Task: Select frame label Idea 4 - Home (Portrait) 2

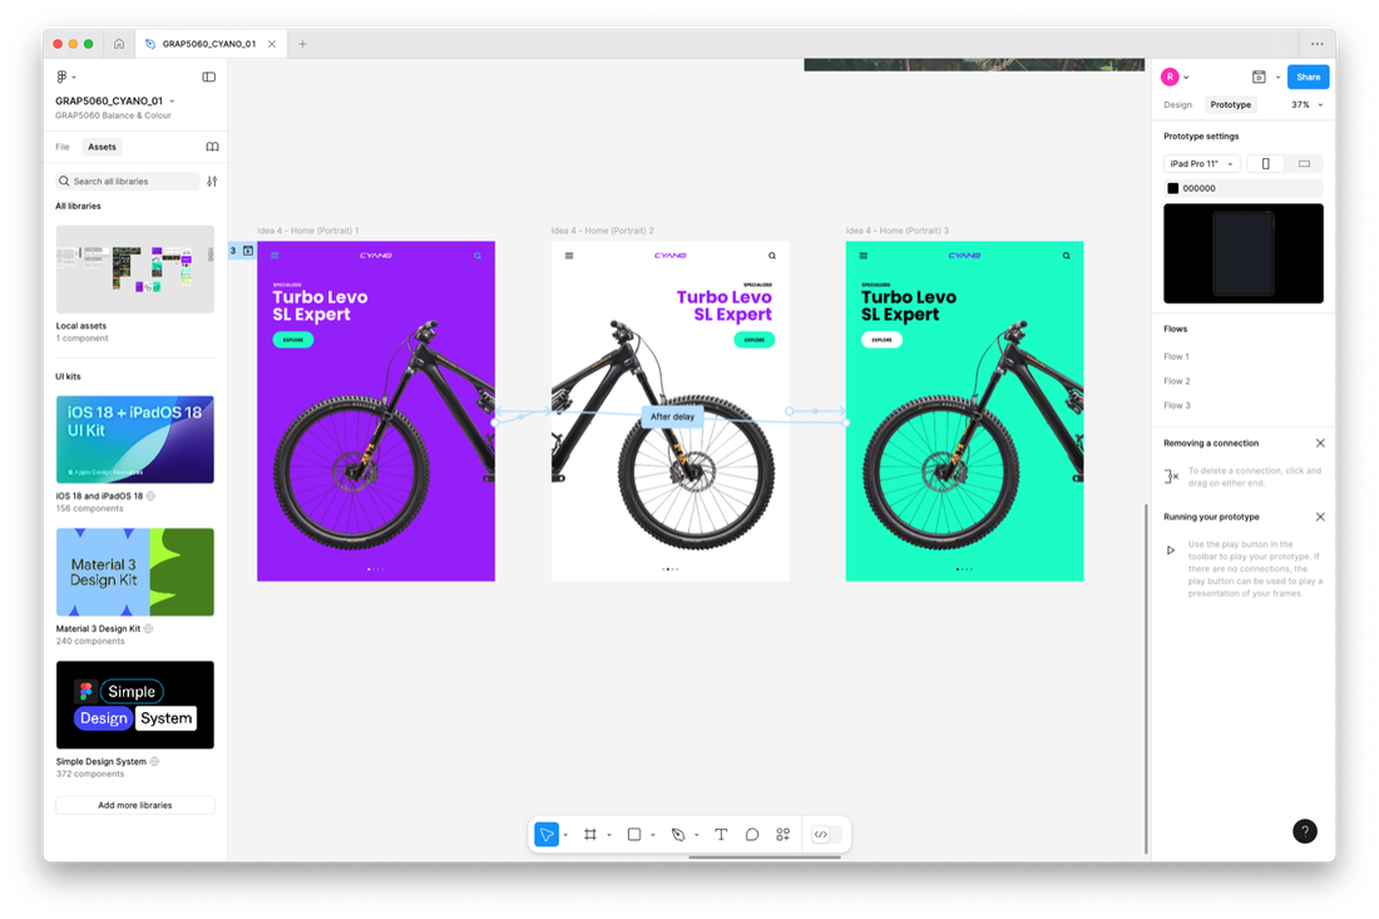Action: point(602,231)
